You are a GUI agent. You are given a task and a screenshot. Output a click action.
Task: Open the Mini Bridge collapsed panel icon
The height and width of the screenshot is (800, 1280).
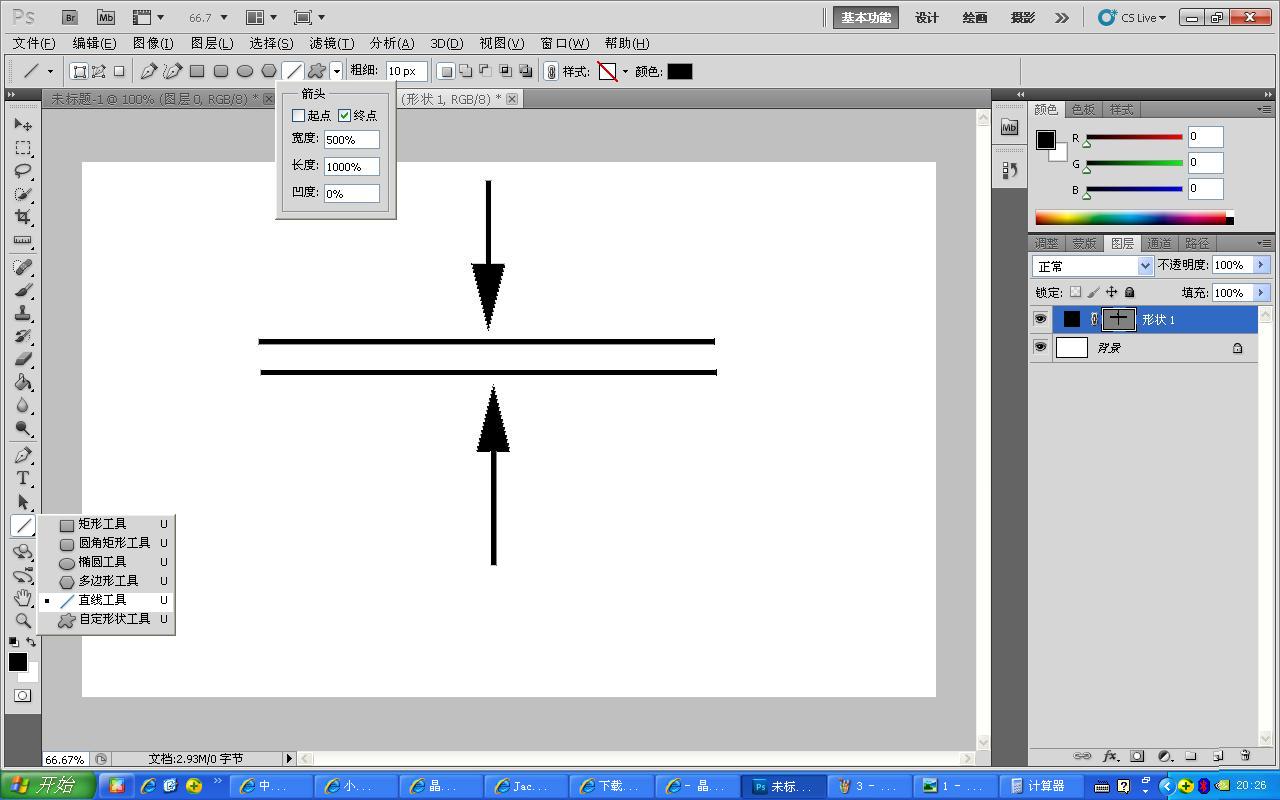[1009, 127]
